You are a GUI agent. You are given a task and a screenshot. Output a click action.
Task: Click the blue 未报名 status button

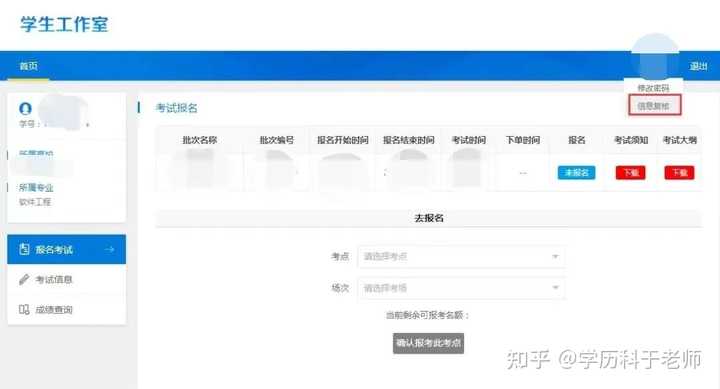click(576, 173)
